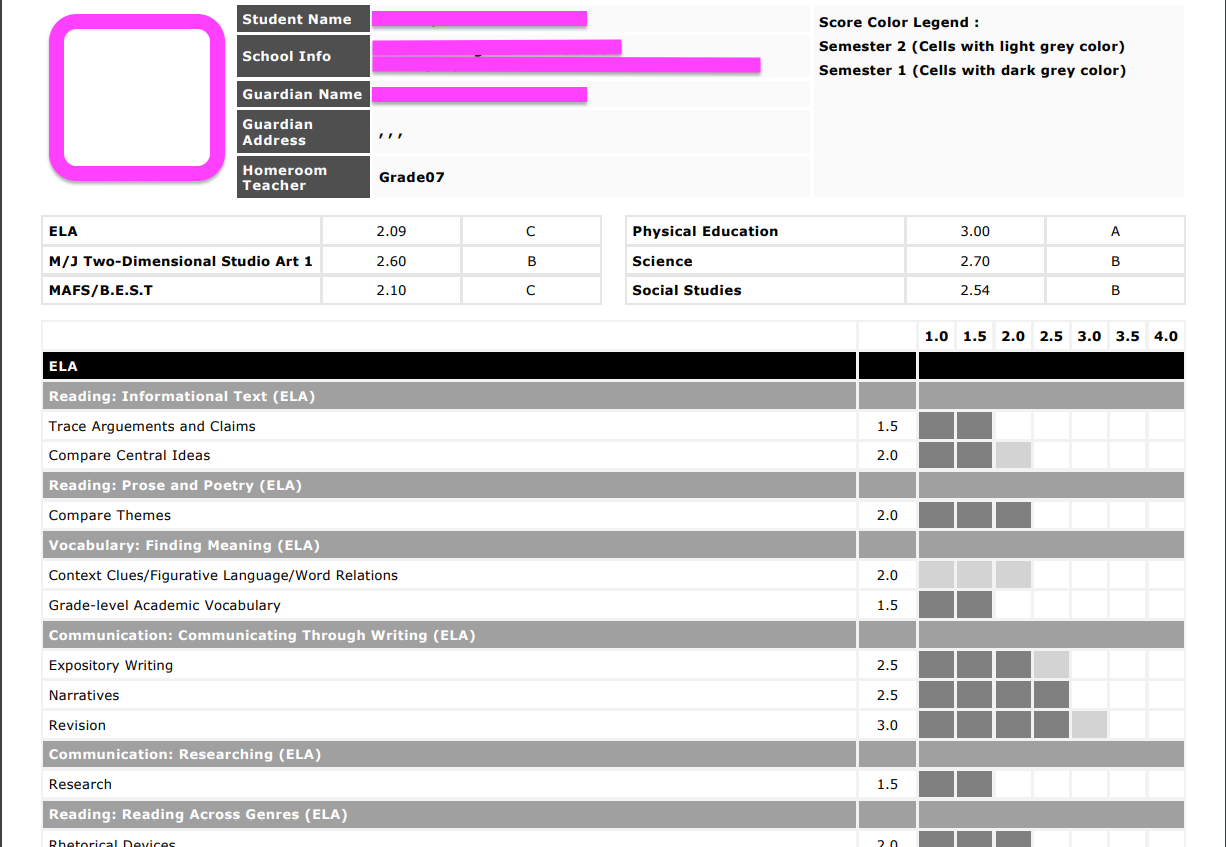The image size is (1226, 847).
Task: Click the 1.0 scale column header
Action: [936, 336]
